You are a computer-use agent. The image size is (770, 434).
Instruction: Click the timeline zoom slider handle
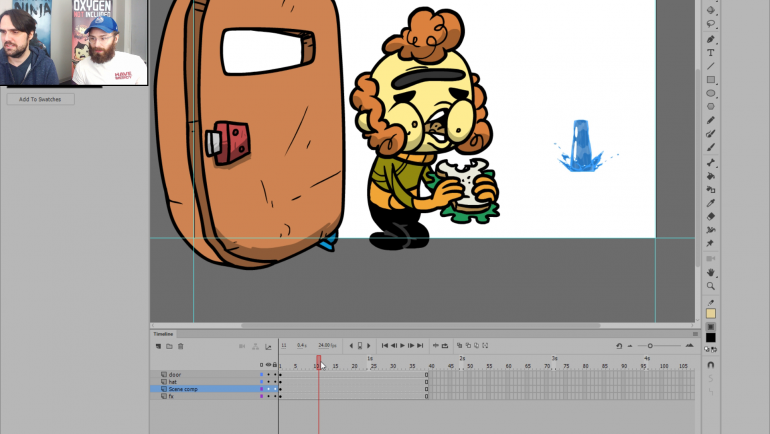650,346
